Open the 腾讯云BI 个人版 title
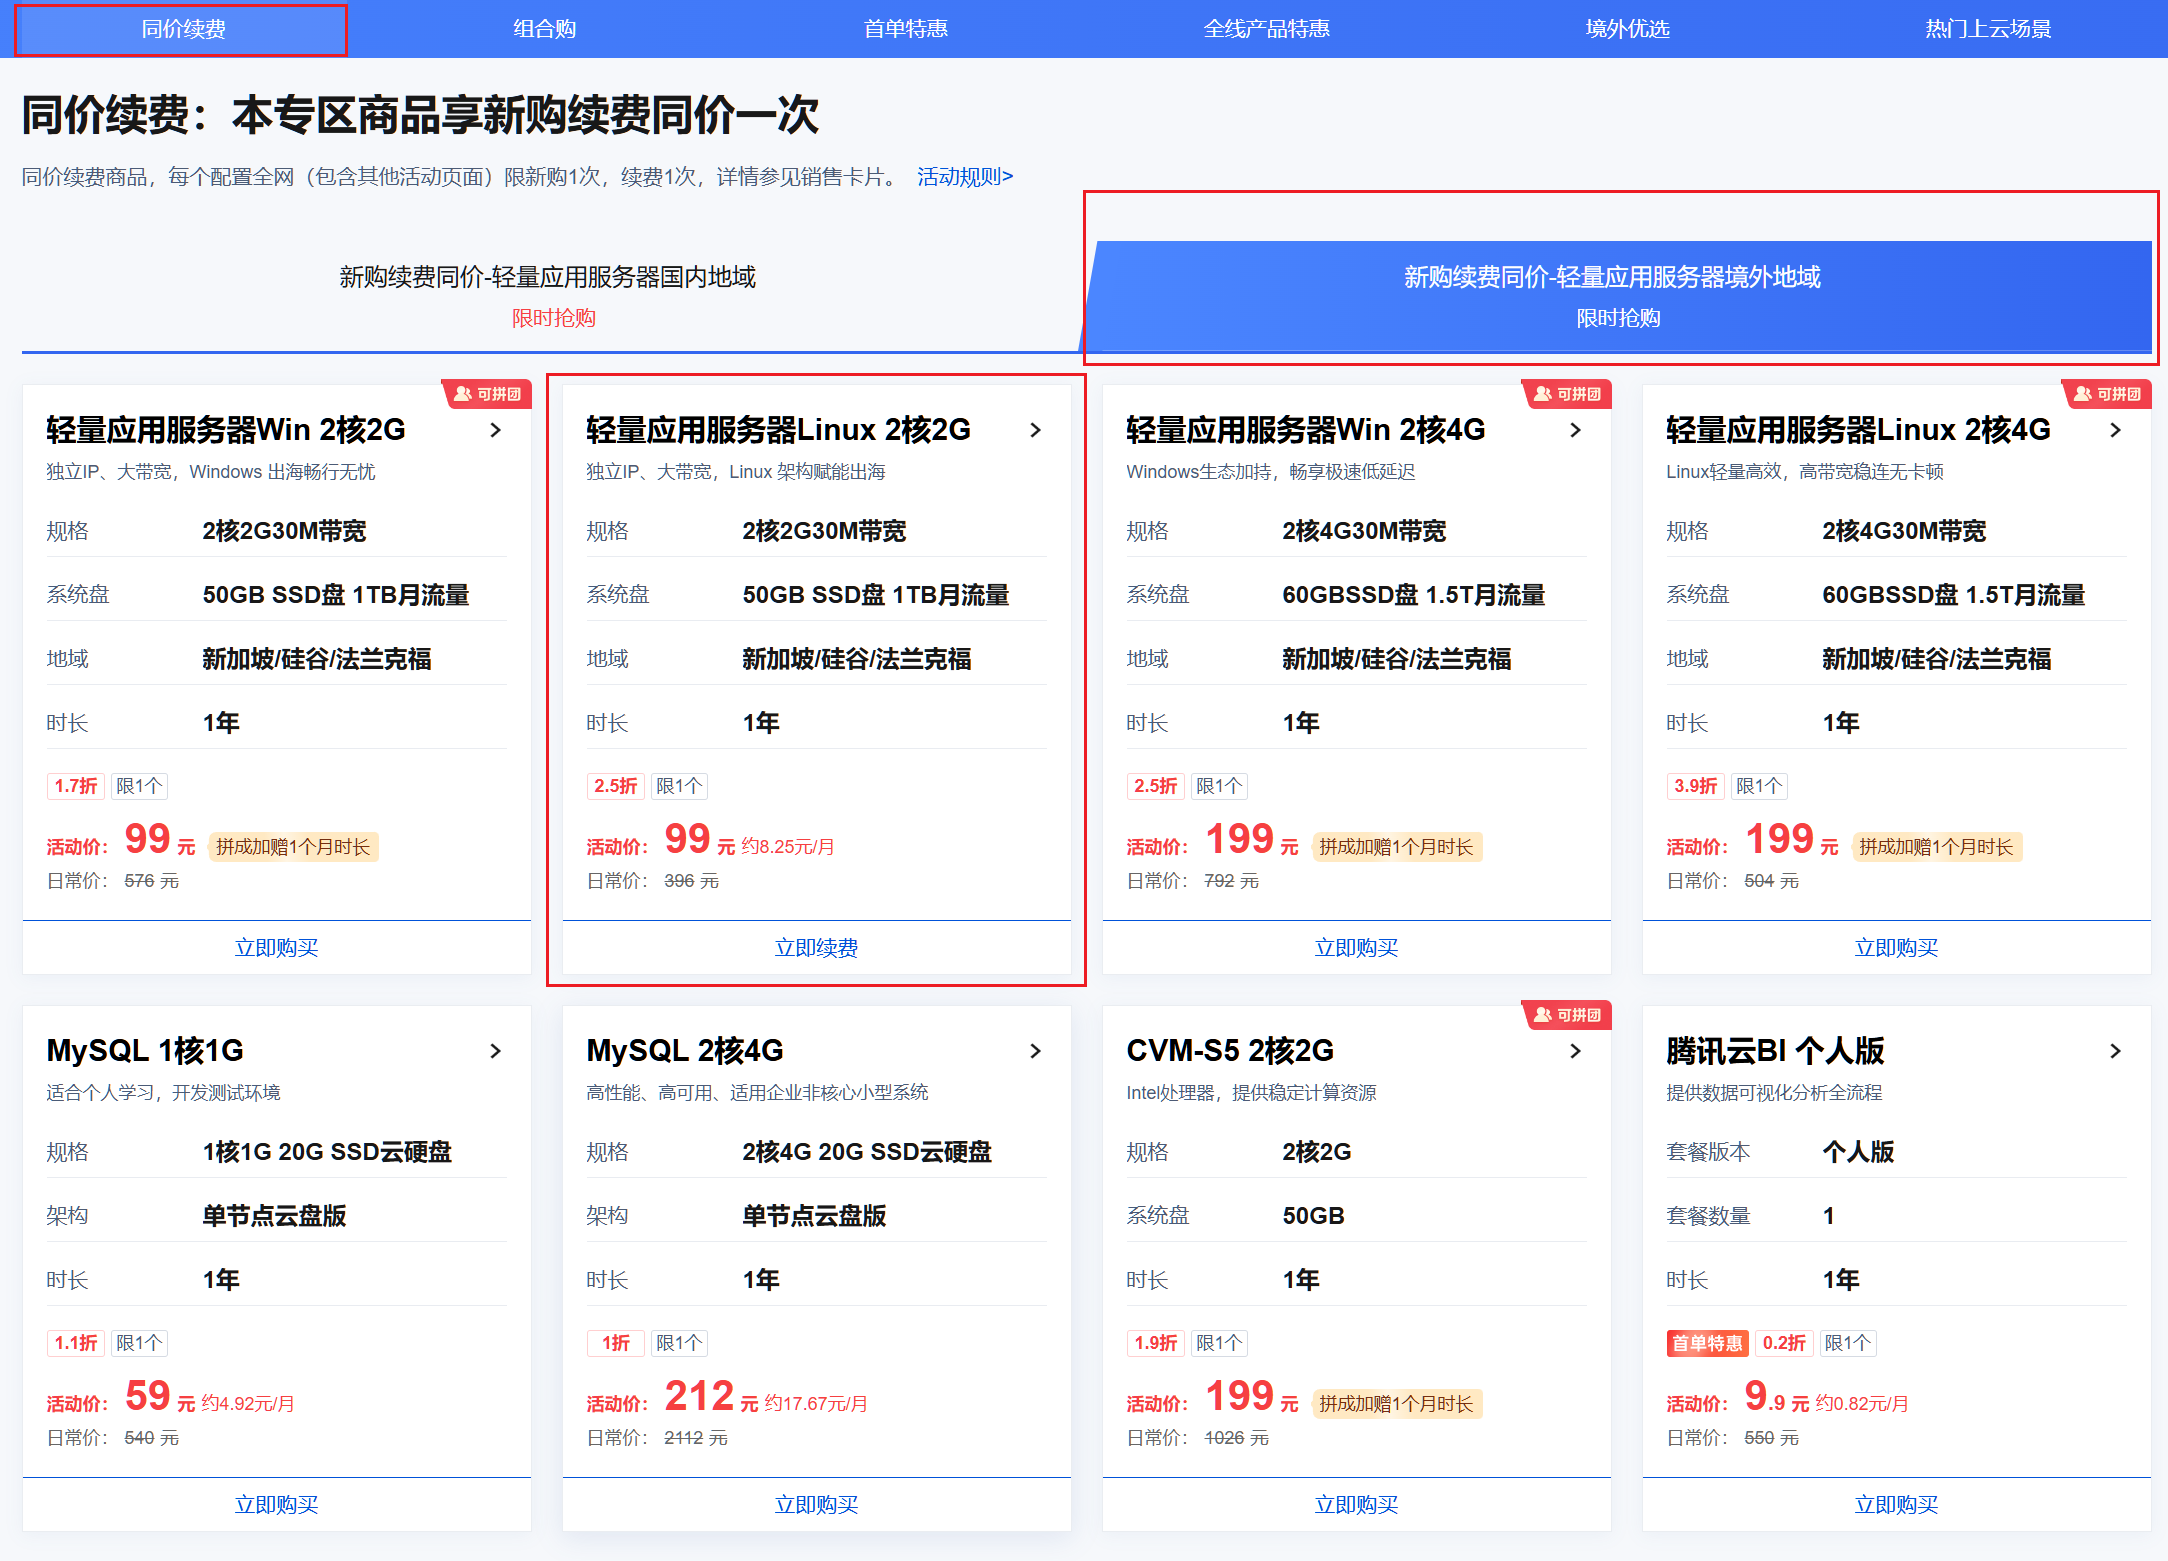Viewport: 2168px width, 1561px height. click(x=1775, y=1051)
